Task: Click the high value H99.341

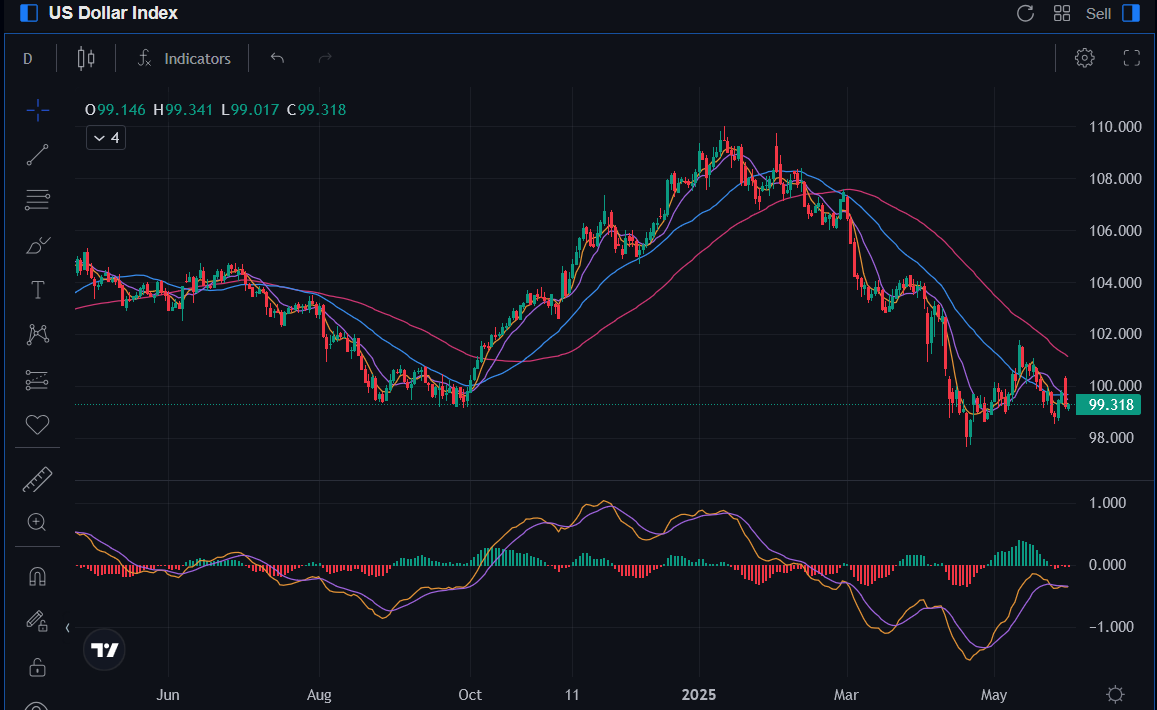Action: tap(183, 110)
